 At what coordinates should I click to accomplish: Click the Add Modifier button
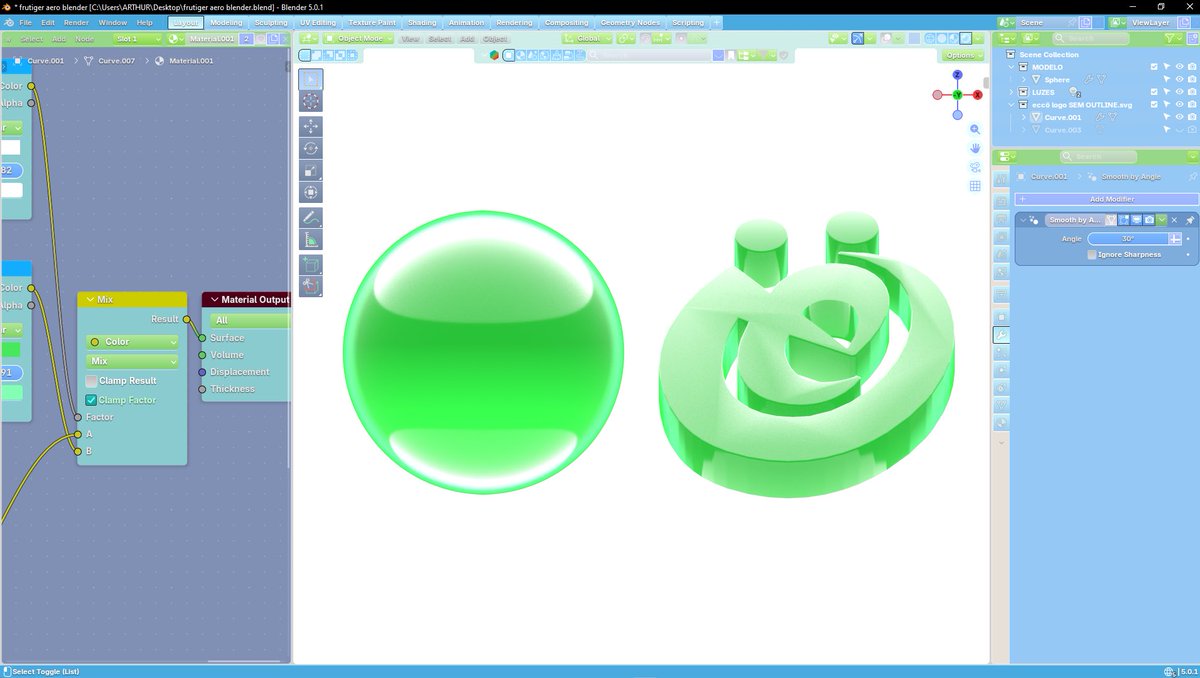tap(1105, 199)
